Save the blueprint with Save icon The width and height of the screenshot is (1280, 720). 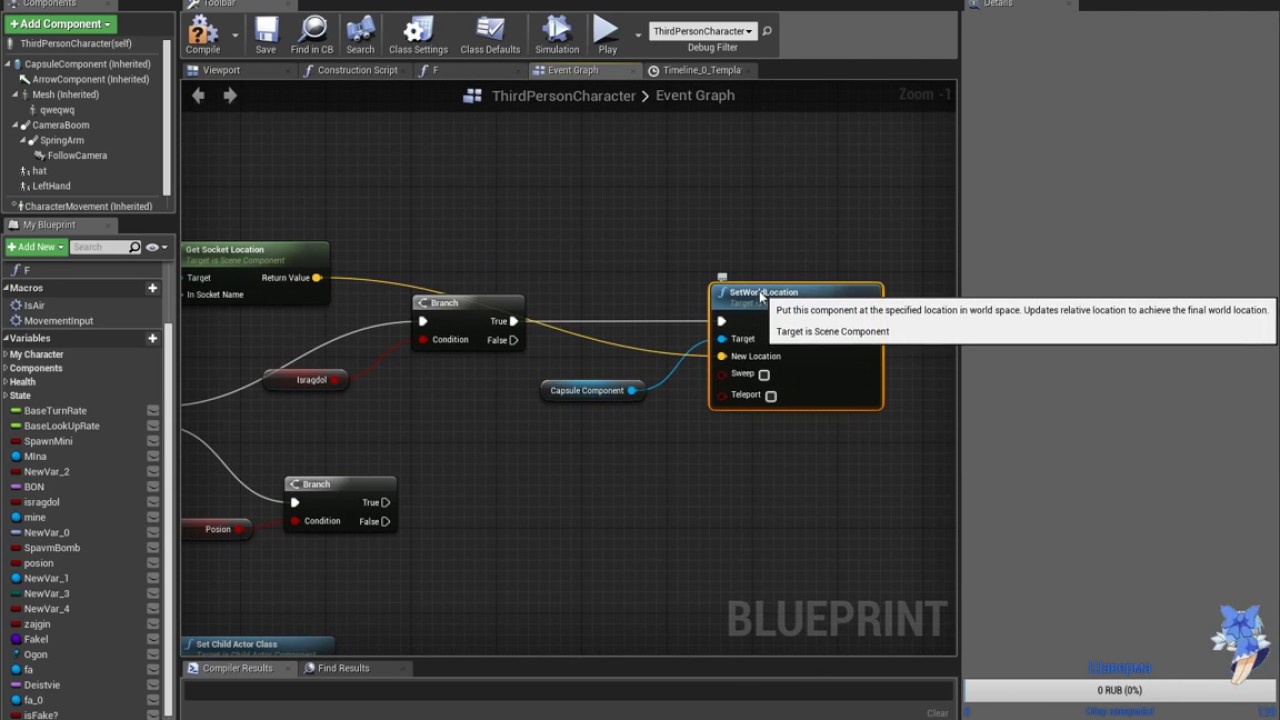coord(266,34)
